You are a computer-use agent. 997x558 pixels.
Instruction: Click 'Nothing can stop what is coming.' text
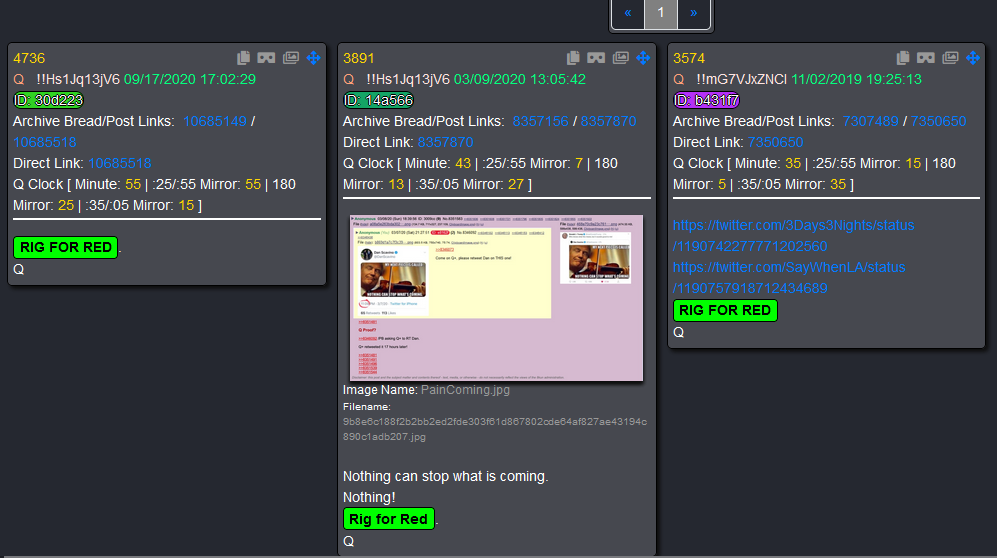[x=445, y=477]
